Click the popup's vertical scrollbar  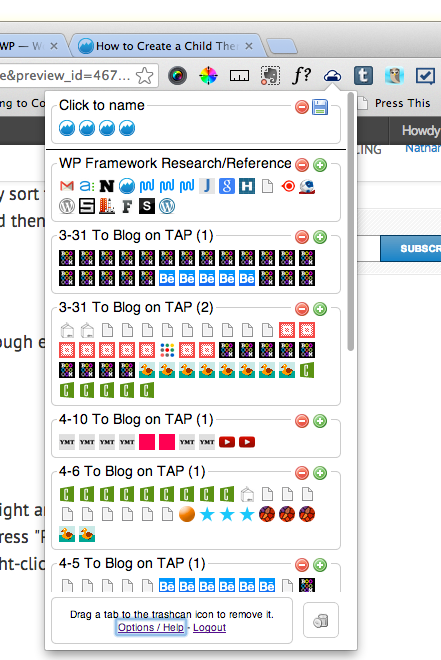351,221
